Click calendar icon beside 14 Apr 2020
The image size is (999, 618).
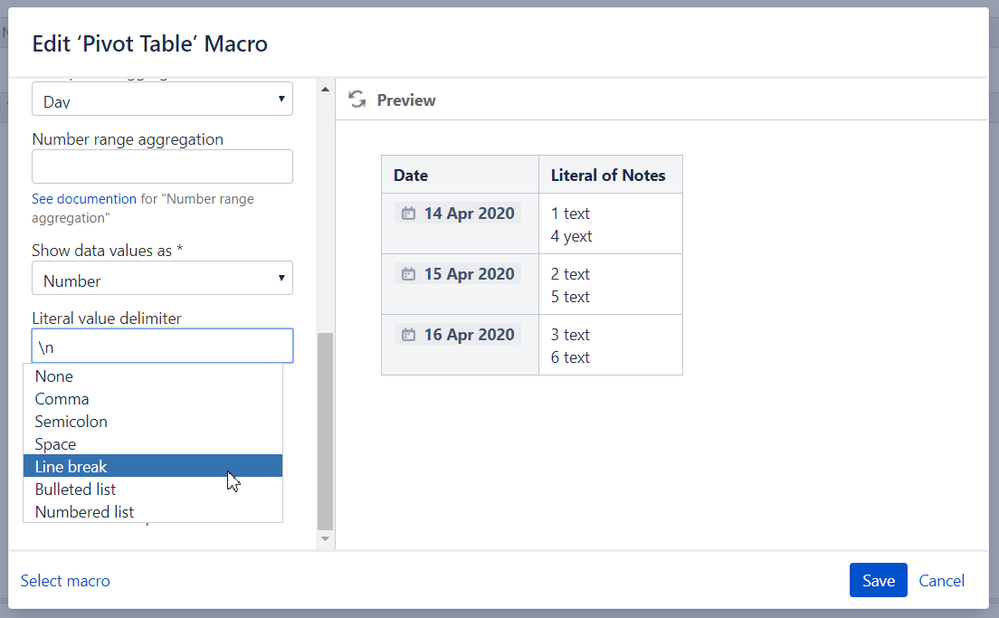pos(408,213)
